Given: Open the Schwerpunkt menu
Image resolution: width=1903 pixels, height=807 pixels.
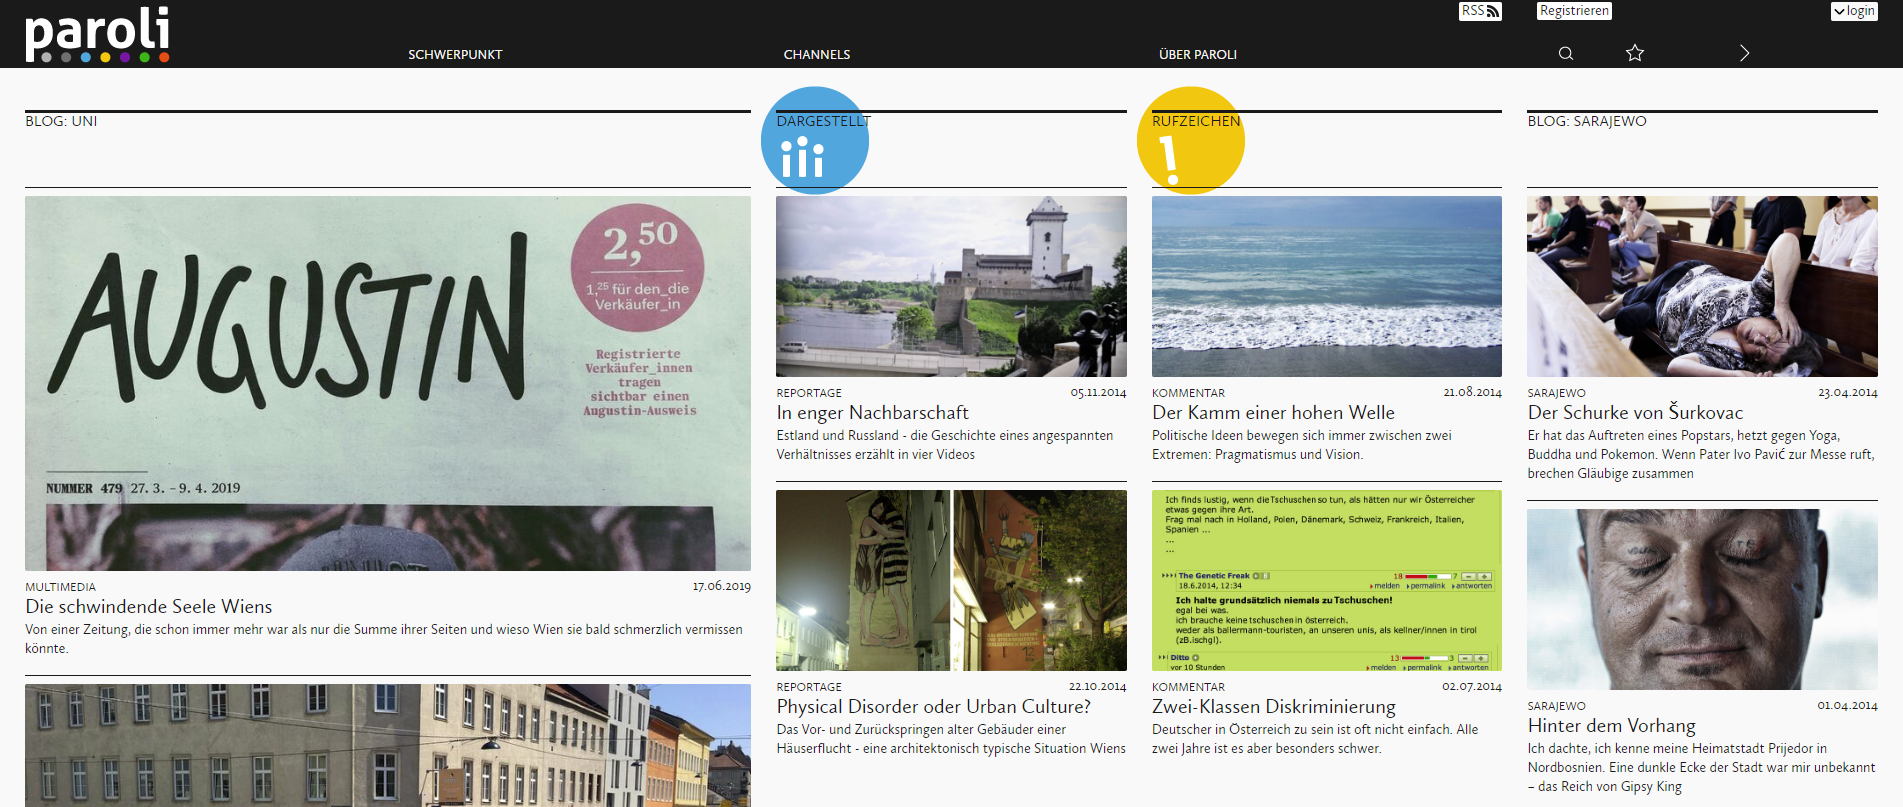Looking at the screenshot, I should click(x=455, y=55).
